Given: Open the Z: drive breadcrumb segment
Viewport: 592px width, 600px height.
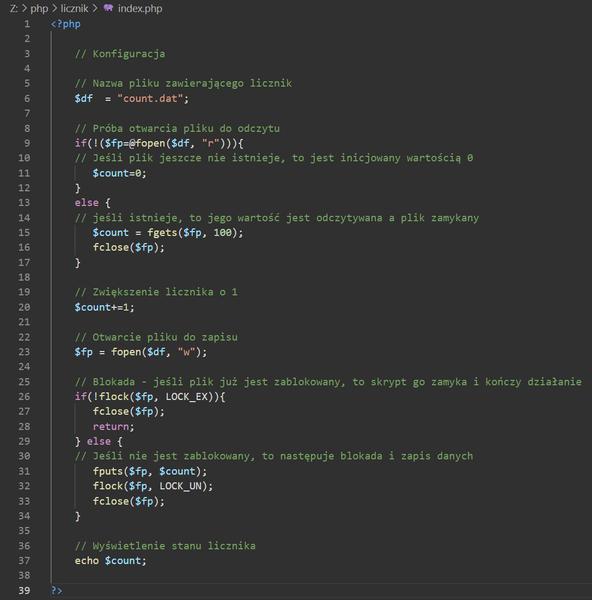Looking at the screenshot, I should point(14,8).
